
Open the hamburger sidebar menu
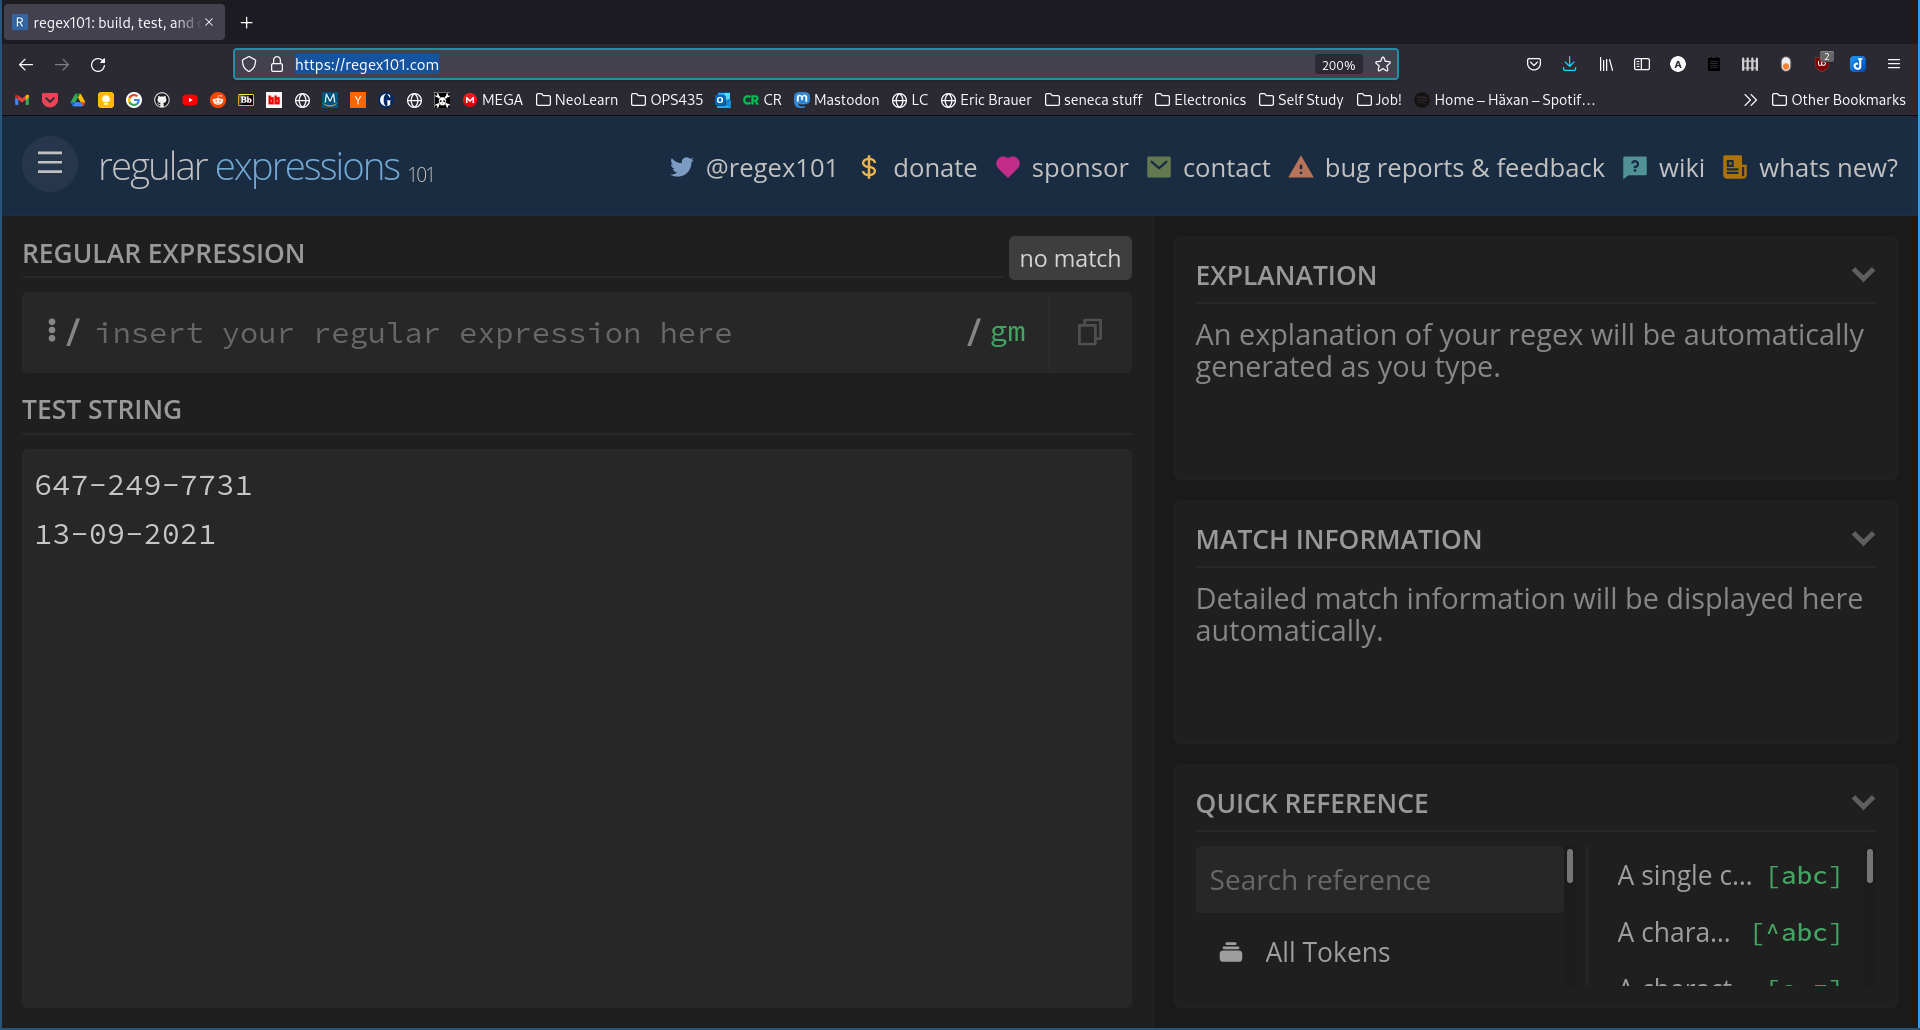(x=50, y=164)
